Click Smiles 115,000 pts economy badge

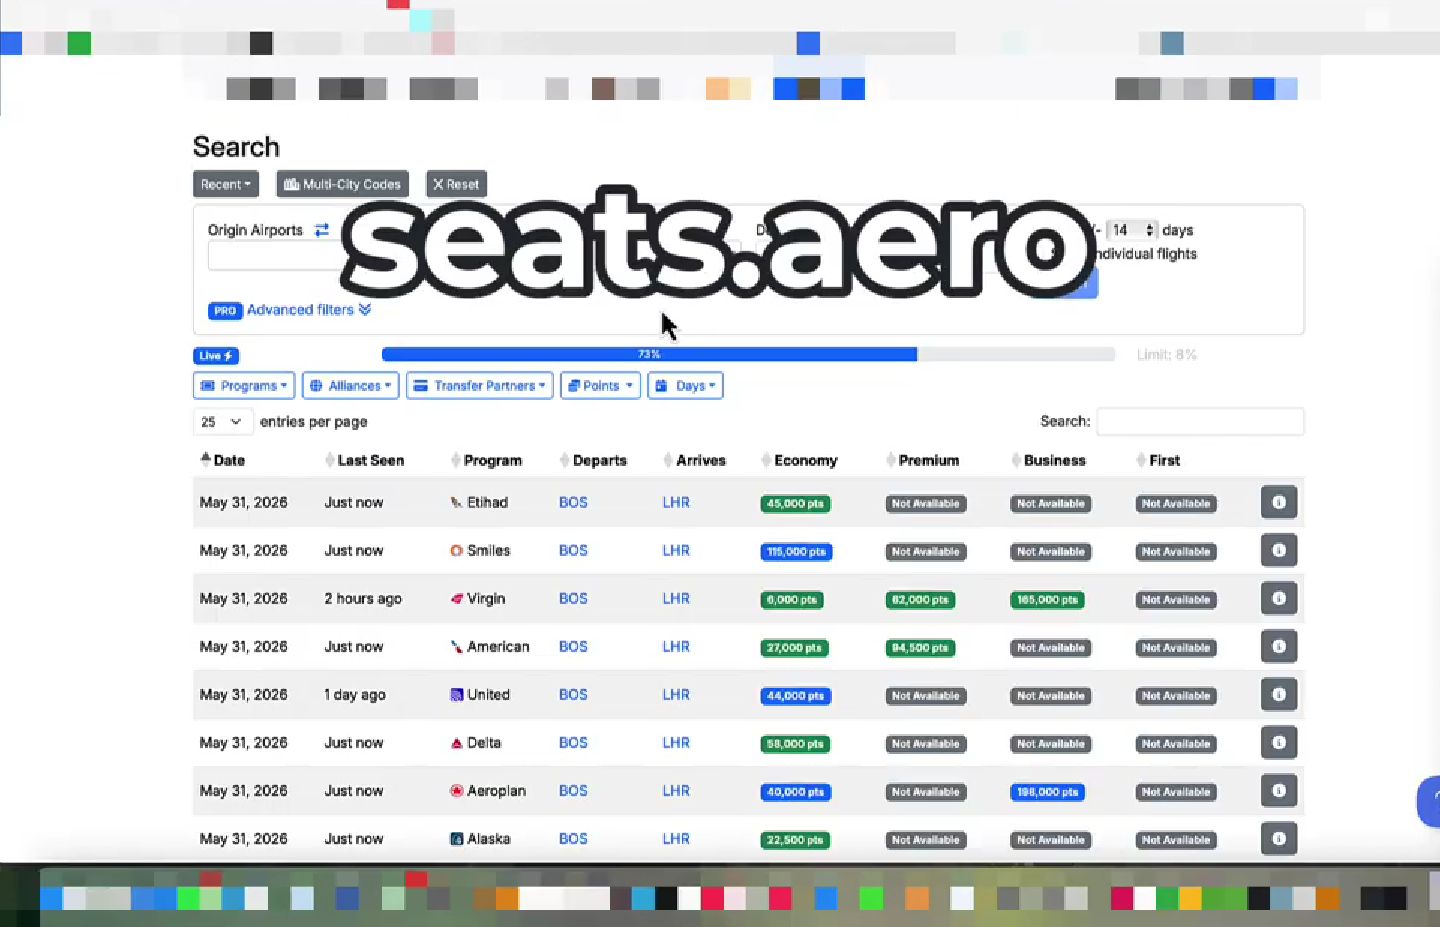pos(796,552)
